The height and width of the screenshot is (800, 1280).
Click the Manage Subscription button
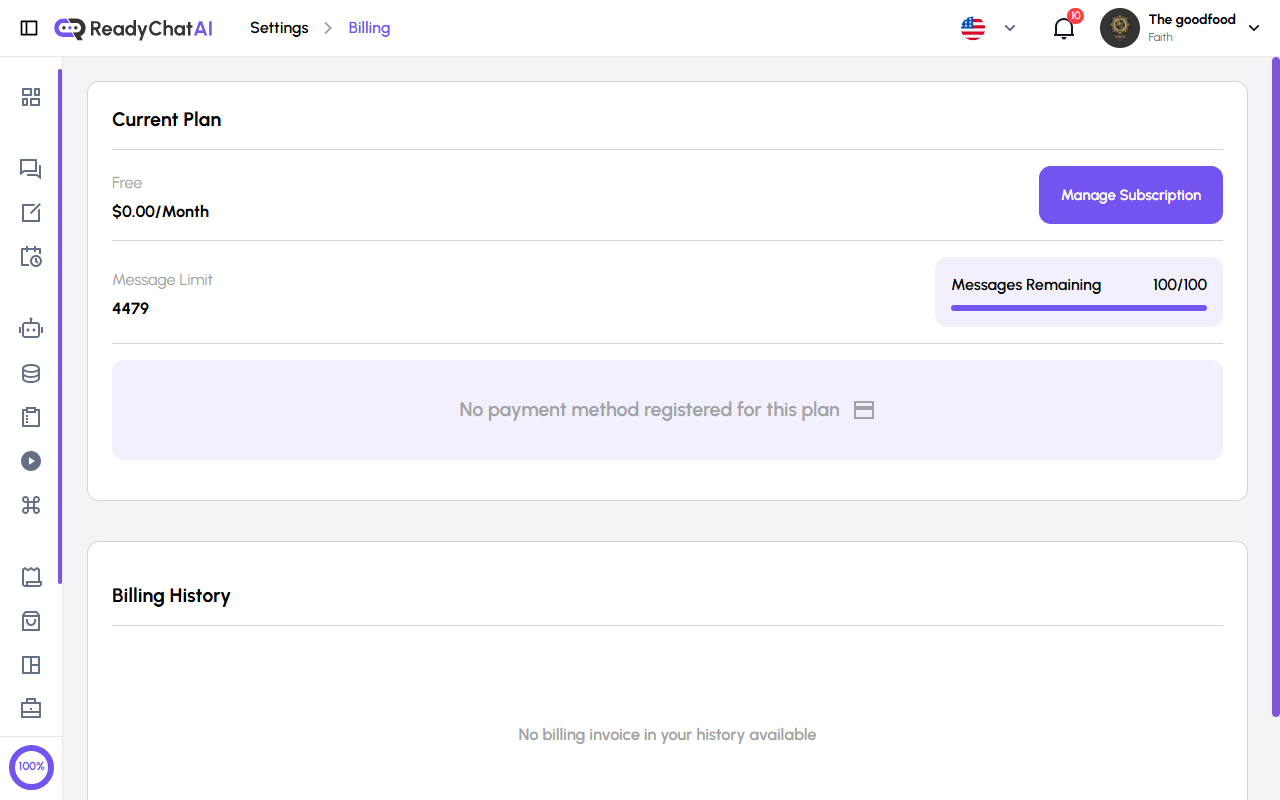point(1130,195)
